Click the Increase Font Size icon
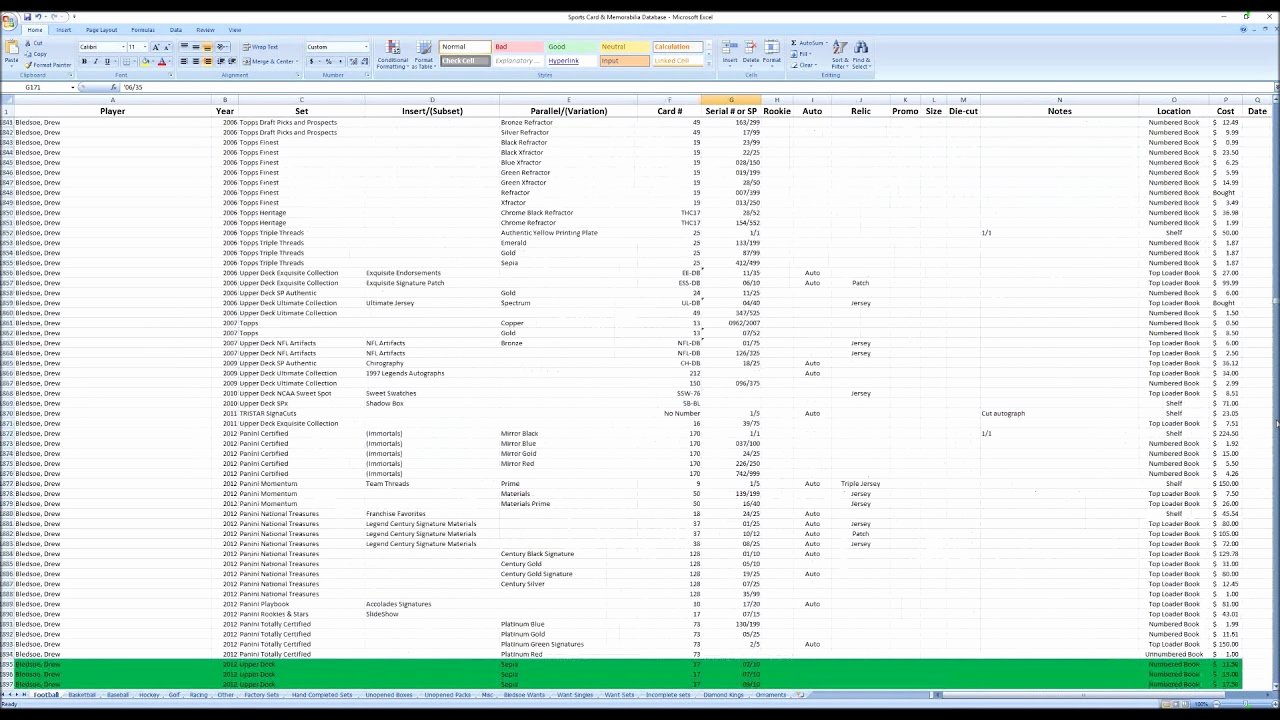The image size is (1280, 720). [155, 47]
